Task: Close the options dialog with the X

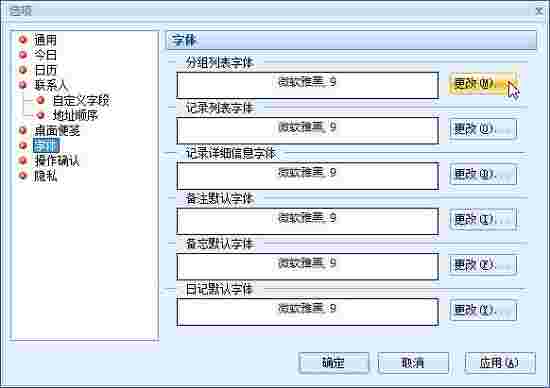Action: [x=539, y=11]
